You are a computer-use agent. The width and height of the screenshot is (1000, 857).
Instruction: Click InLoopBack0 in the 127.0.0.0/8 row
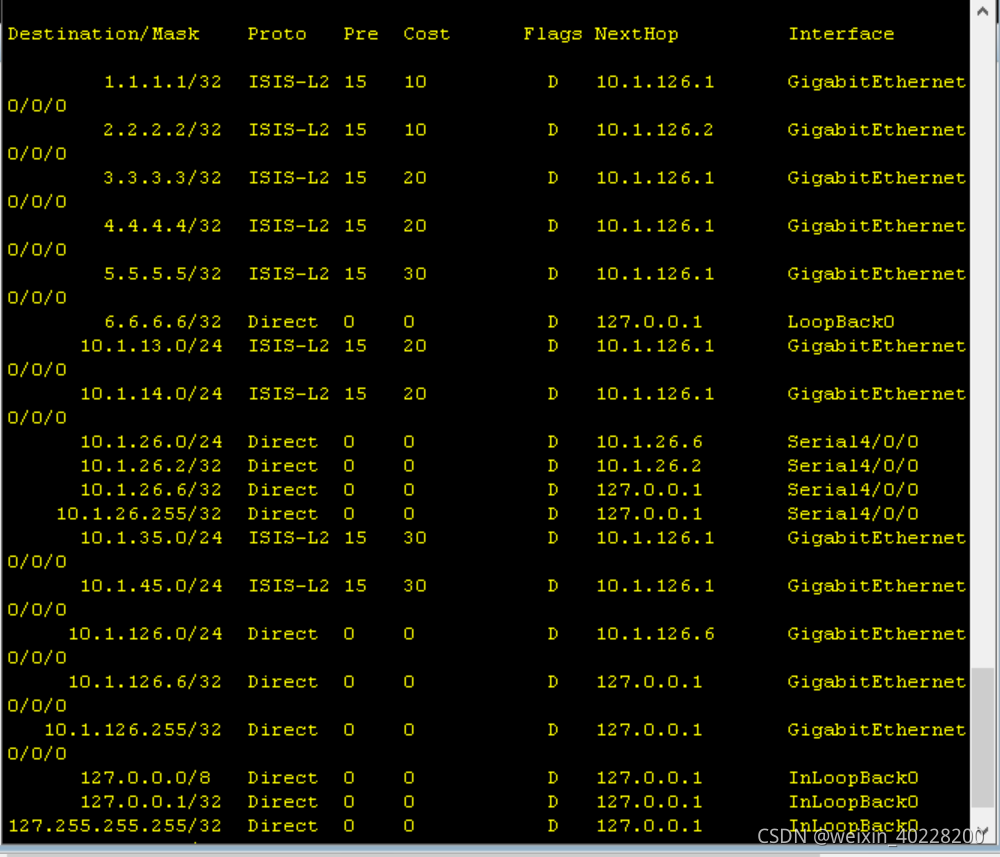[853, 777]
